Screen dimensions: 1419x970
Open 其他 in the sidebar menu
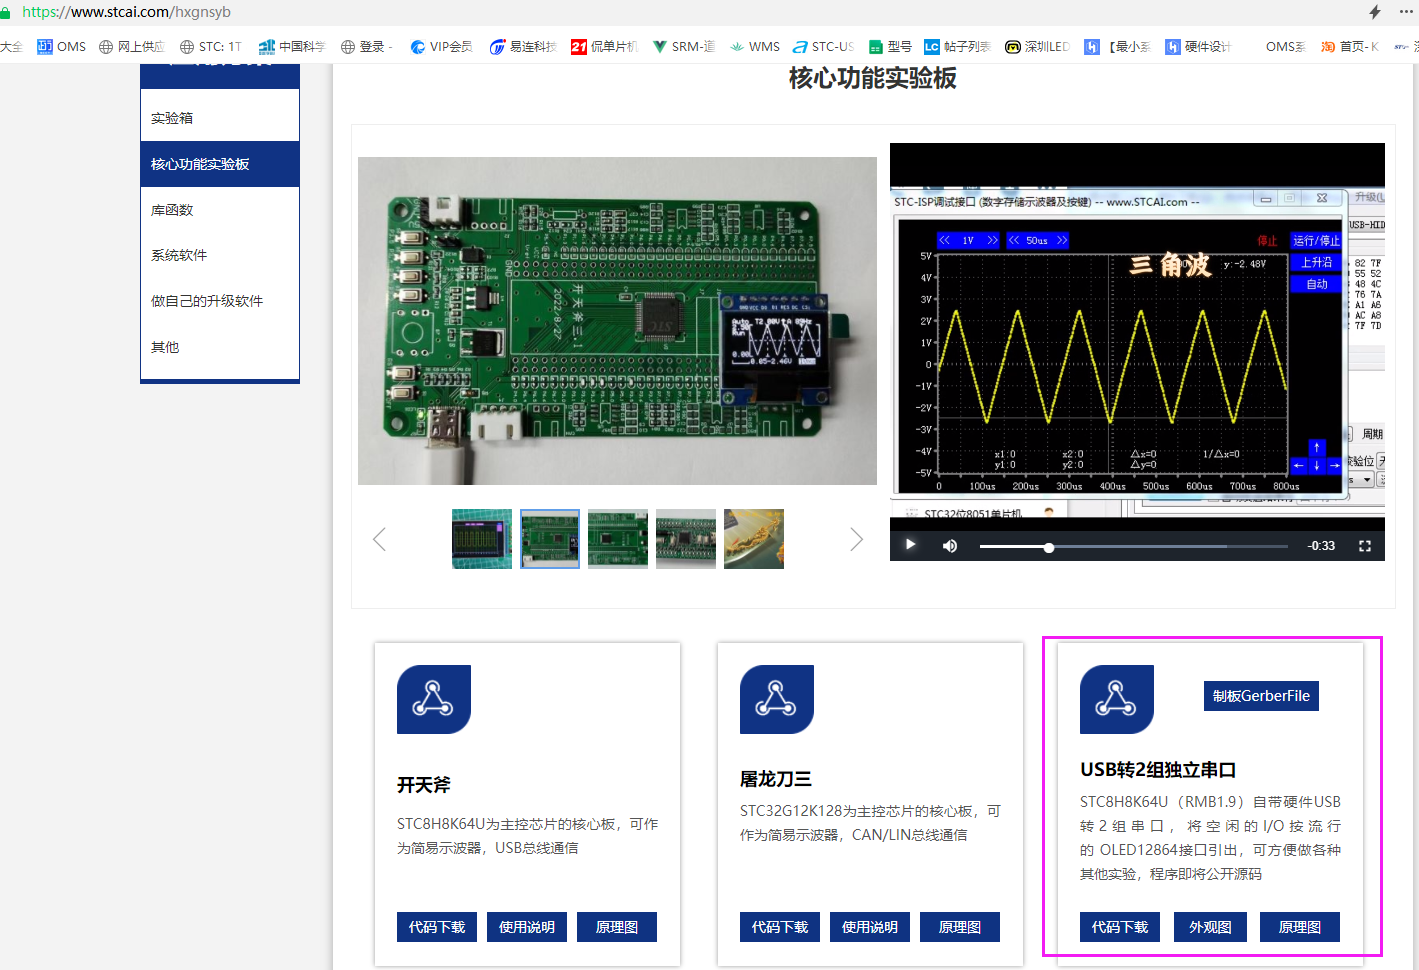[x=220, y=347]
